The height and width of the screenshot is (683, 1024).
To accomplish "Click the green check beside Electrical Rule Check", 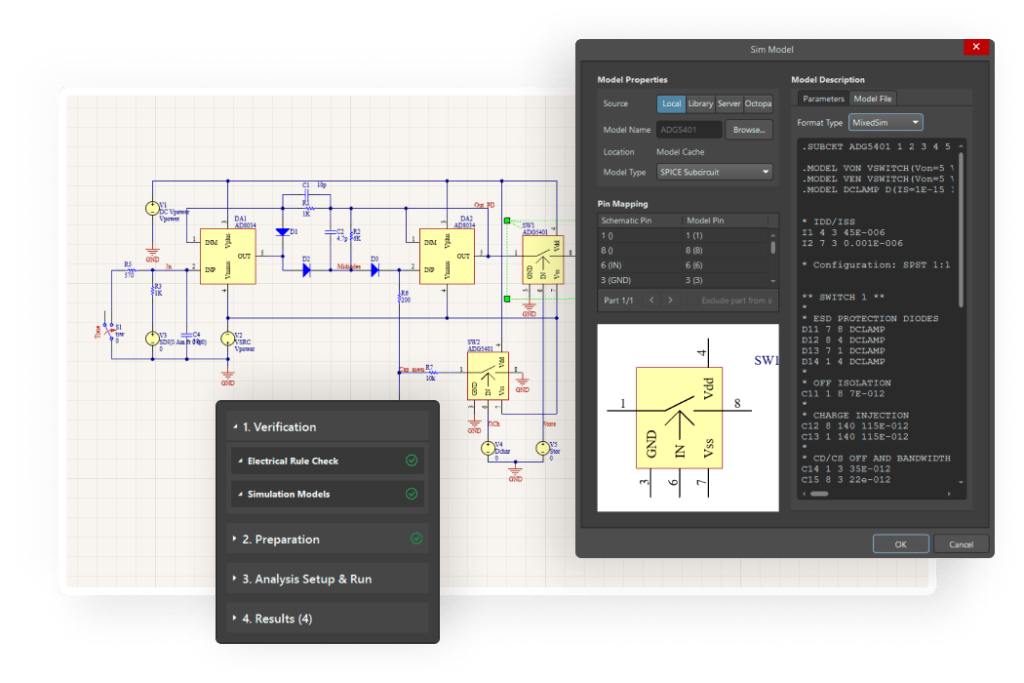I will 411,461.
